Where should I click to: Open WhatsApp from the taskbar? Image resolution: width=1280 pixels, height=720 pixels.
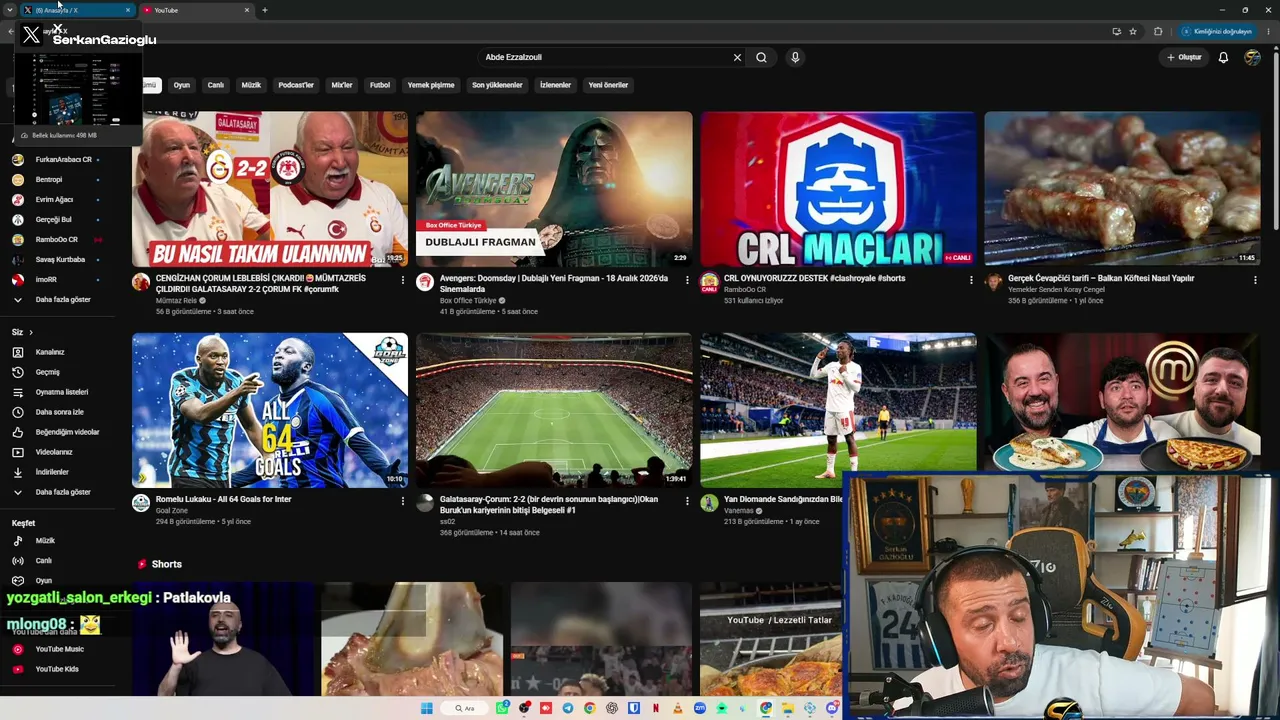[502, 708]
